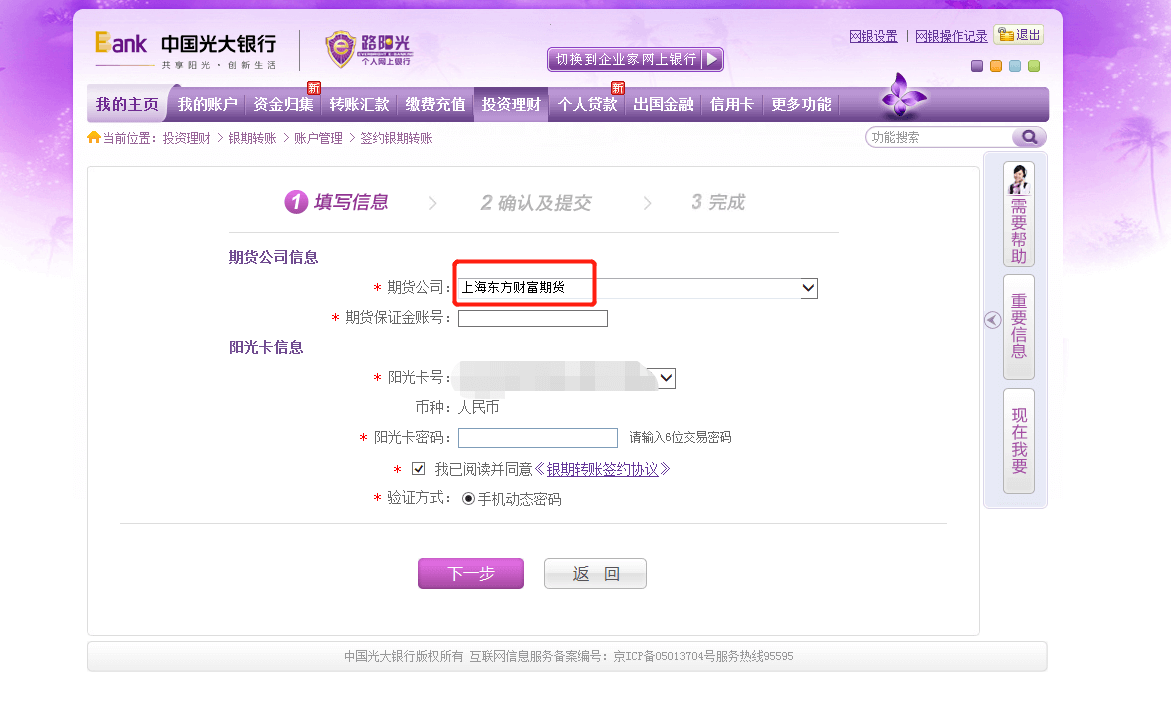Go to the 投资理财 breadcrumb

[x=187, y=138]
